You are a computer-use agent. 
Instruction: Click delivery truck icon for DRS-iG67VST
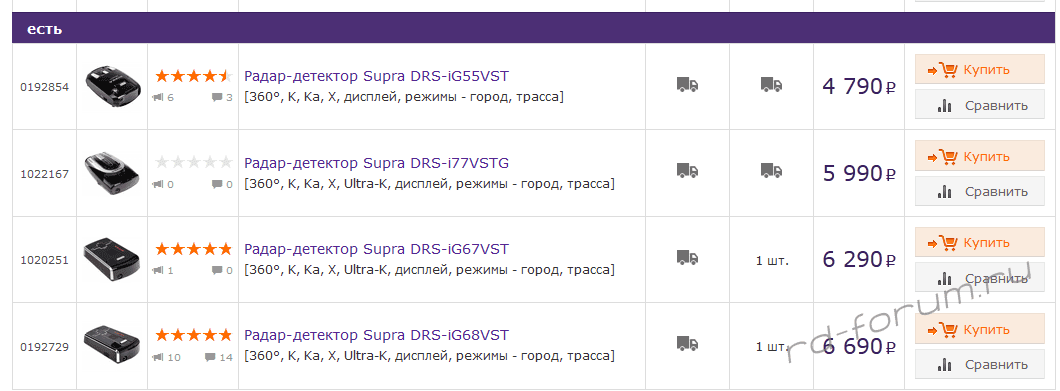click(x=688, y=257)
